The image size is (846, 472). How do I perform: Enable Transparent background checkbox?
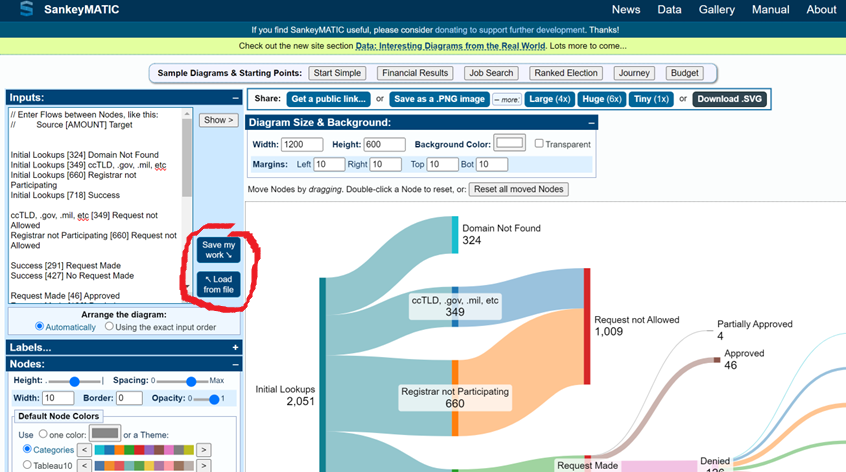(x=539, y=144)
